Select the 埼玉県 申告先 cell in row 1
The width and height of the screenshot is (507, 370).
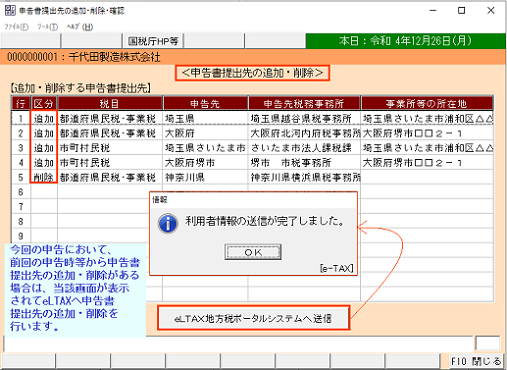point(205,118)
